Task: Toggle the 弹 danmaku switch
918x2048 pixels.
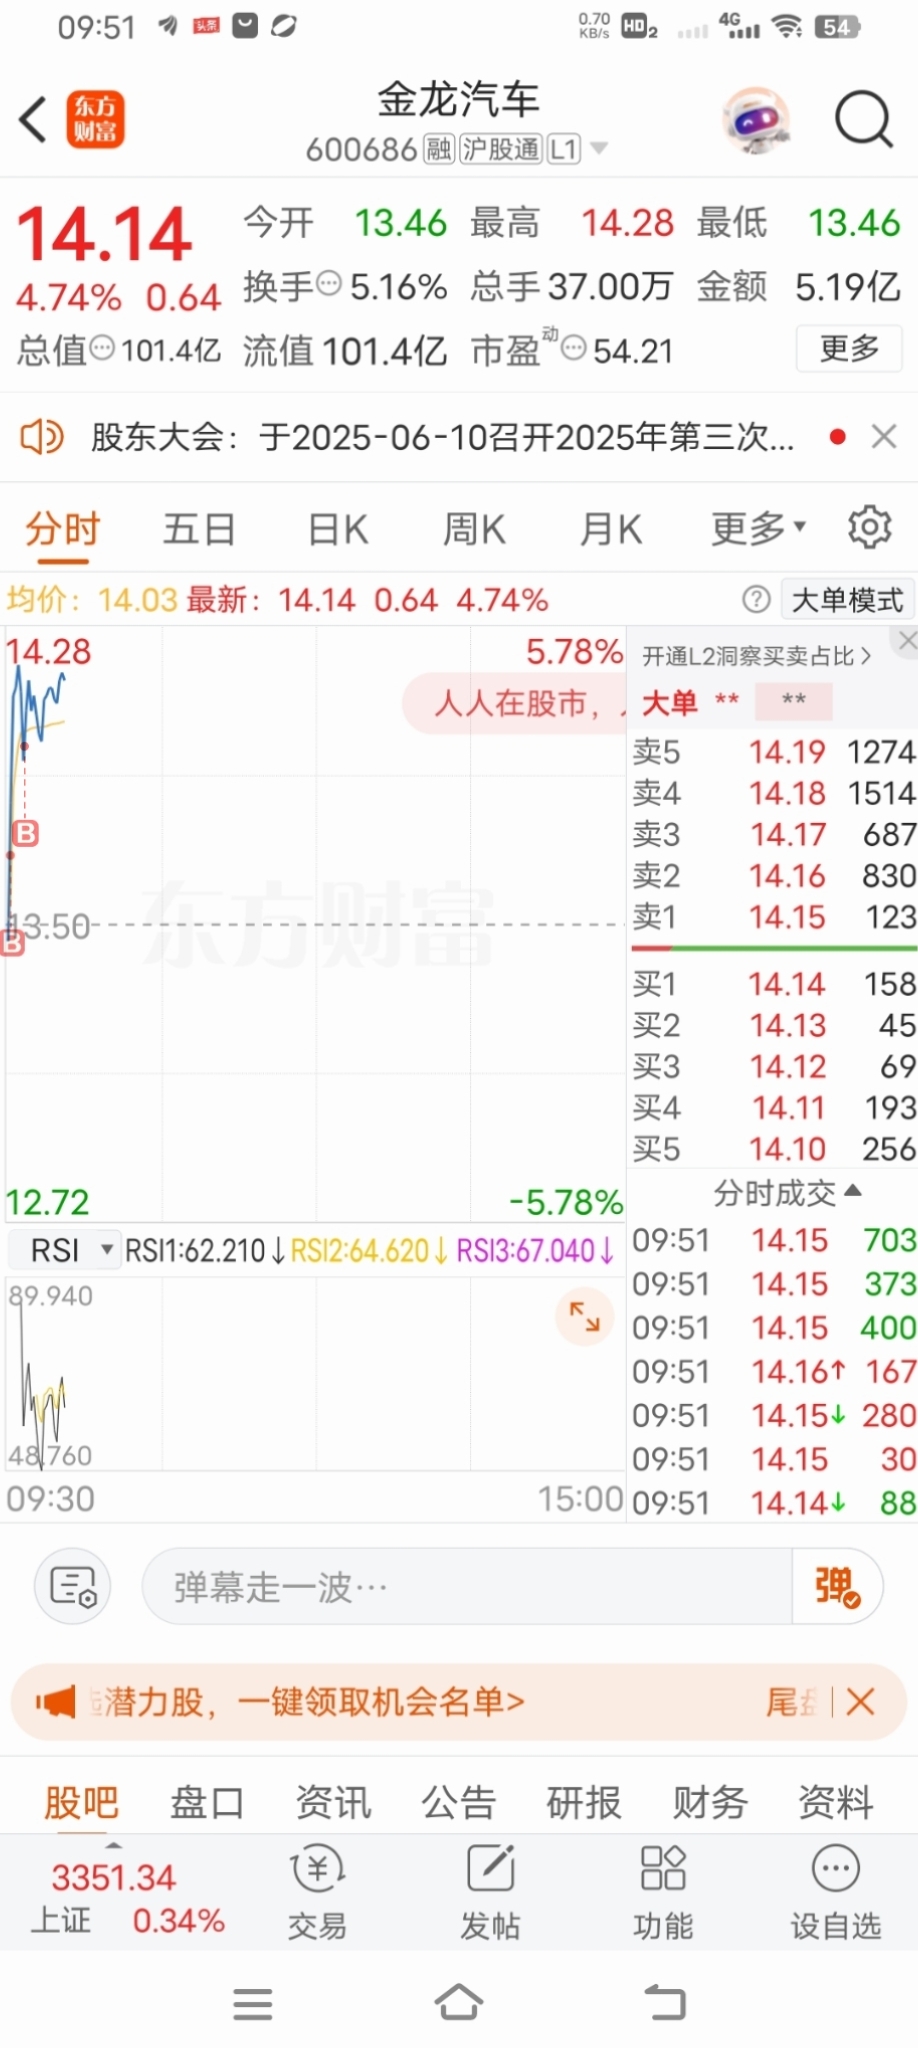Action: pos(837,1586)
